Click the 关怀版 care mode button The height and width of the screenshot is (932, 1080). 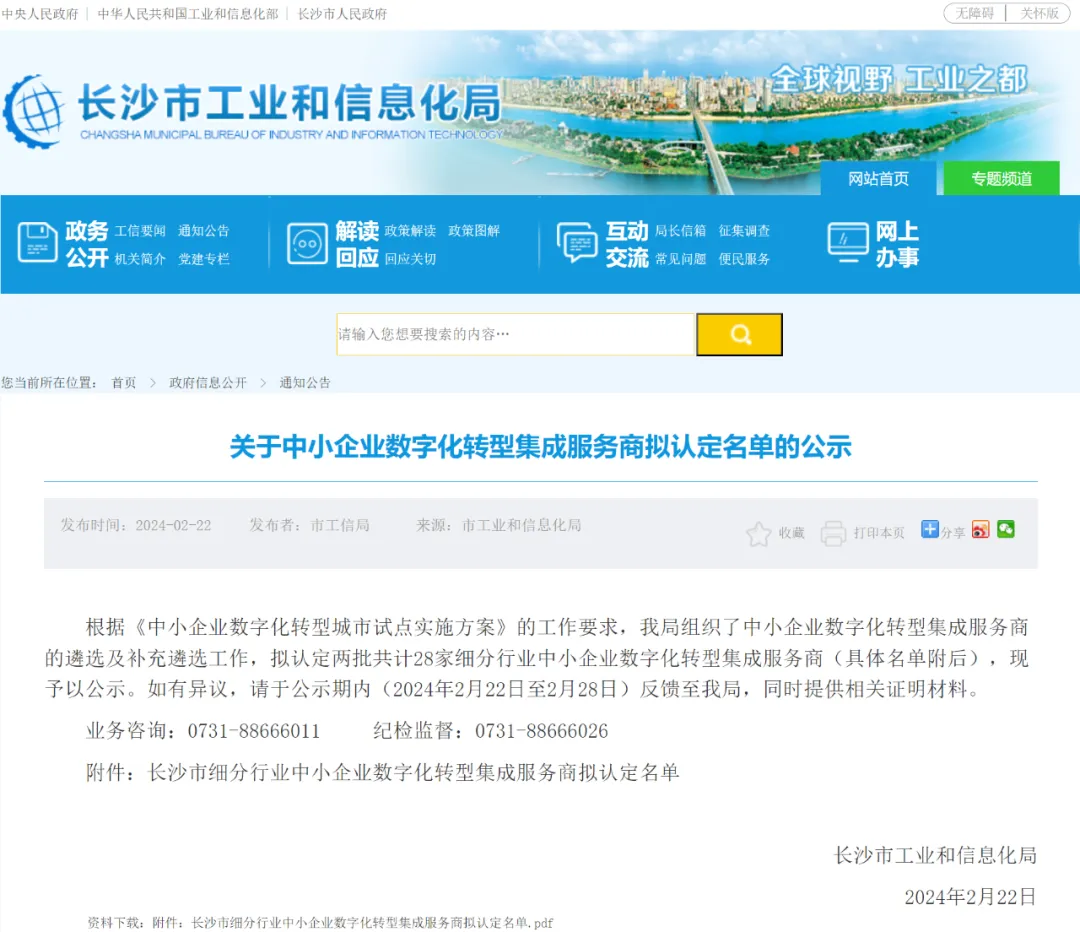pyautogui.click(x=1039, y=13)
